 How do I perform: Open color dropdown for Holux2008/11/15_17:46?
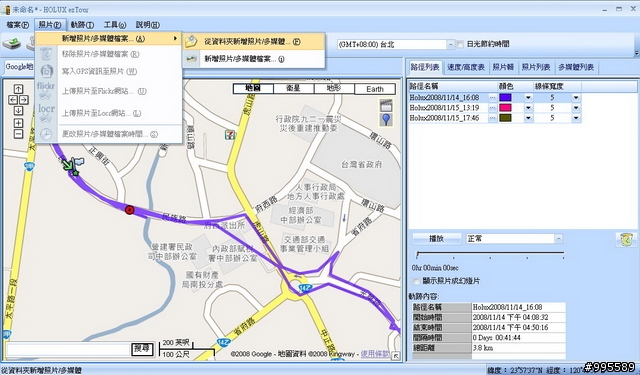(x=528, y=118)
